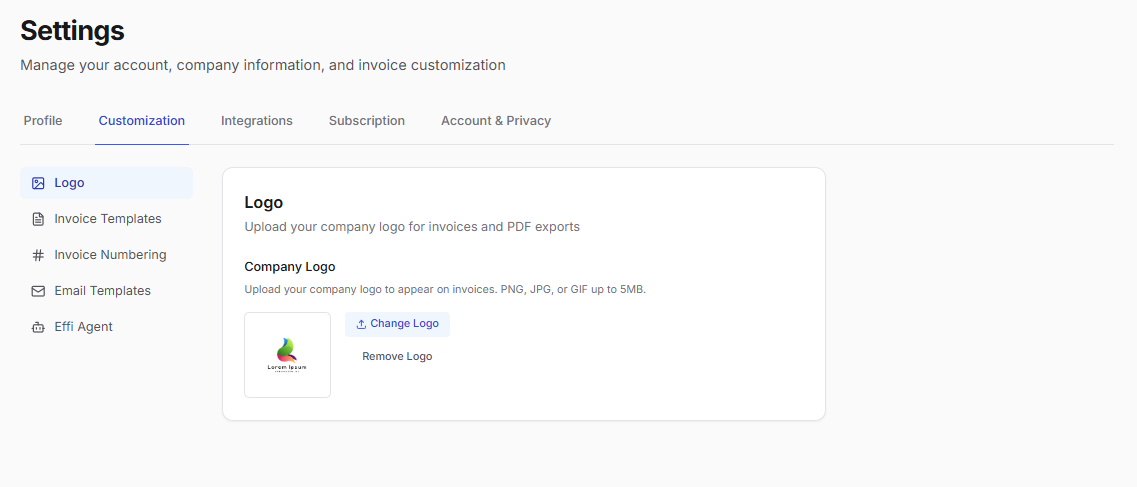The image size is (1137, 487).
Task: Open Effi Agent settings
Action: [x=107, y=327]
